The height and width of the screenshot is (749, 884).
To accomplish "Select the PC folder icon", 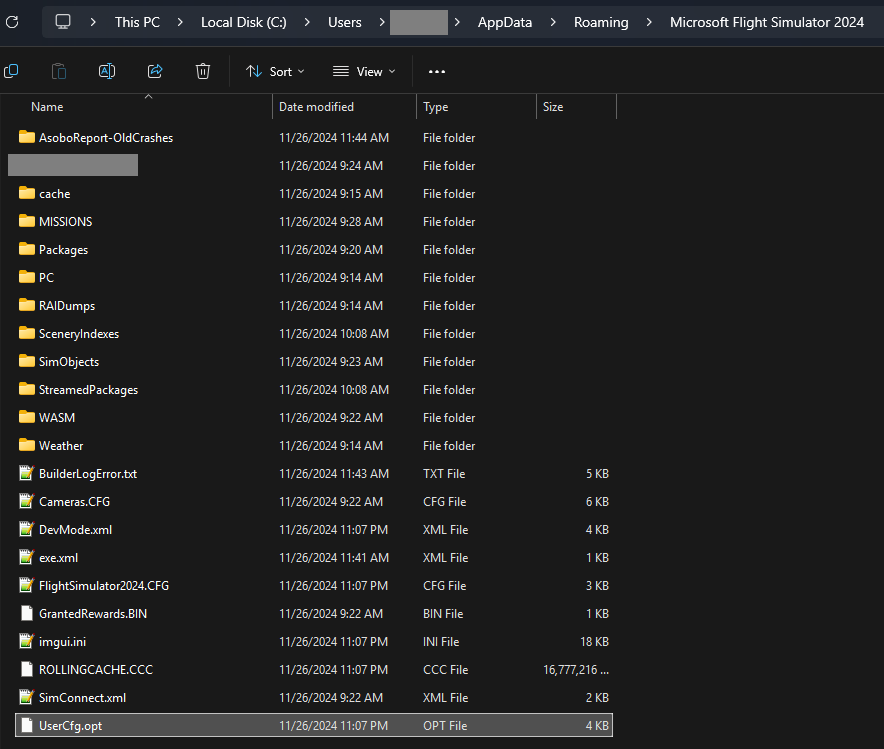I will point(26,277).
